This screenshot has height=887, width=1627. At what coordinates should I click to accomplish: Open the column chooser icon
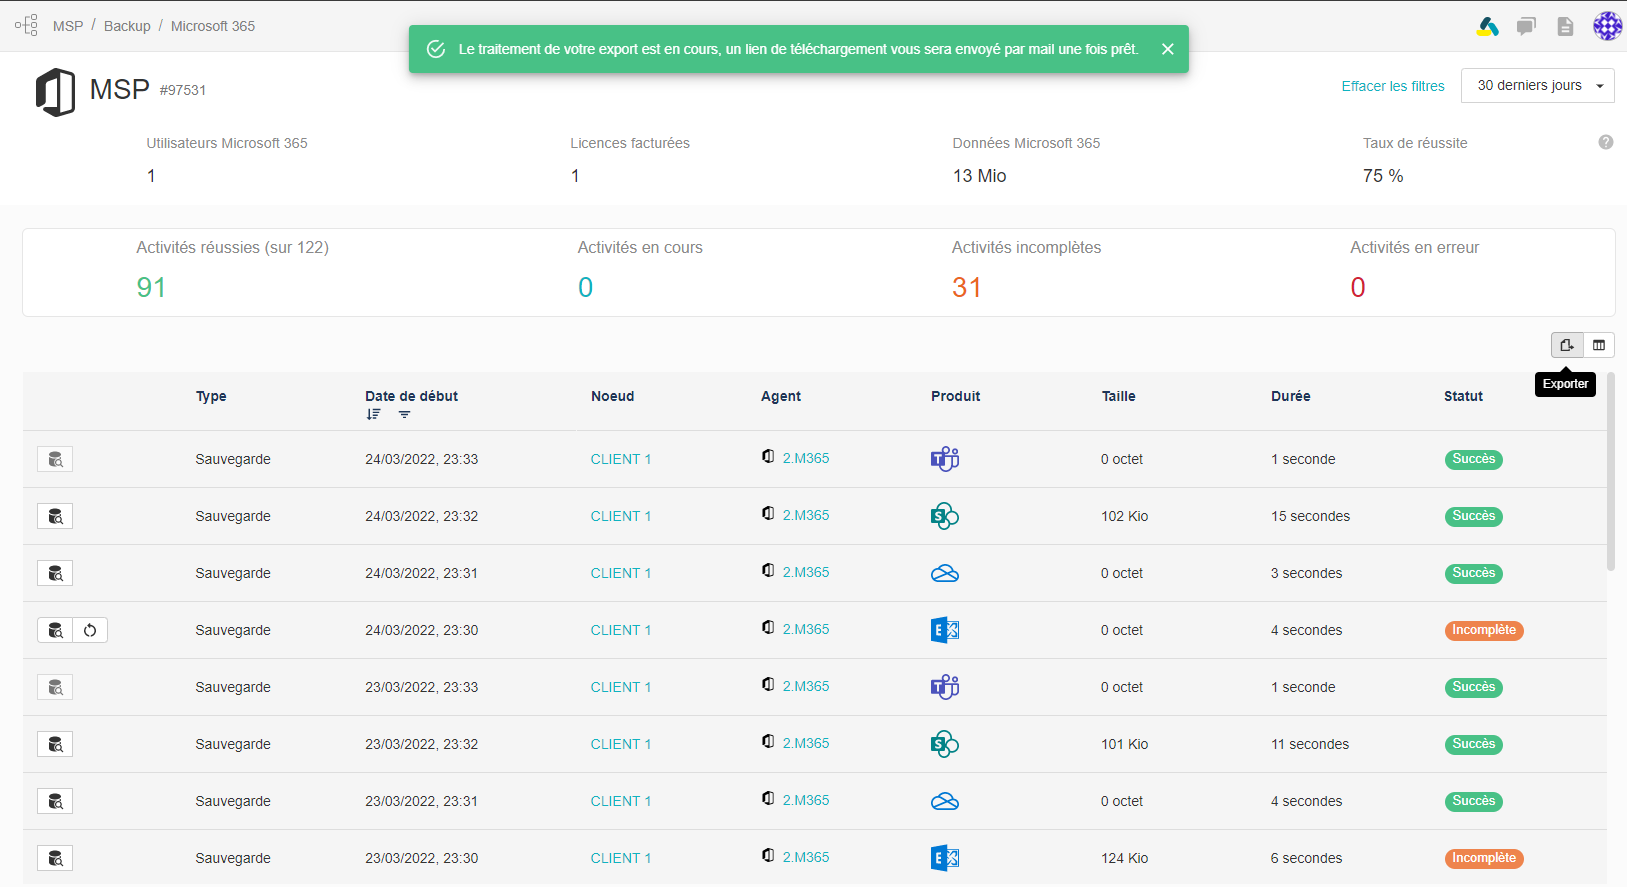[1599, 345]
